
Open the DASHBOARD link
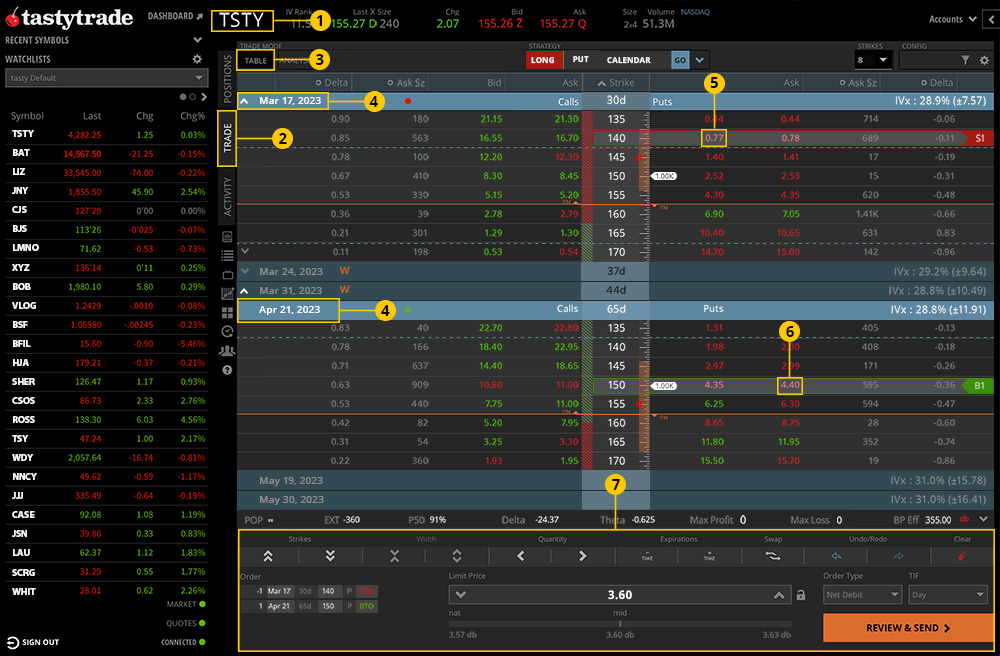pyautogui.click(x=175, y=16)
